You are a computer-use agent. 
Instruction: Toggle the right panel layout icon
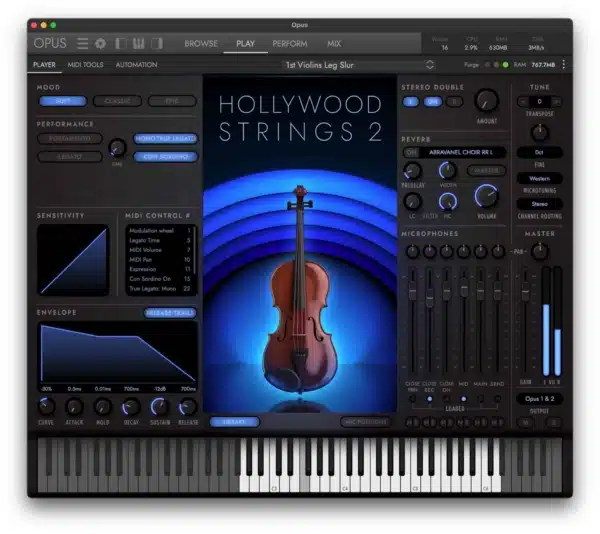[157, 43]
